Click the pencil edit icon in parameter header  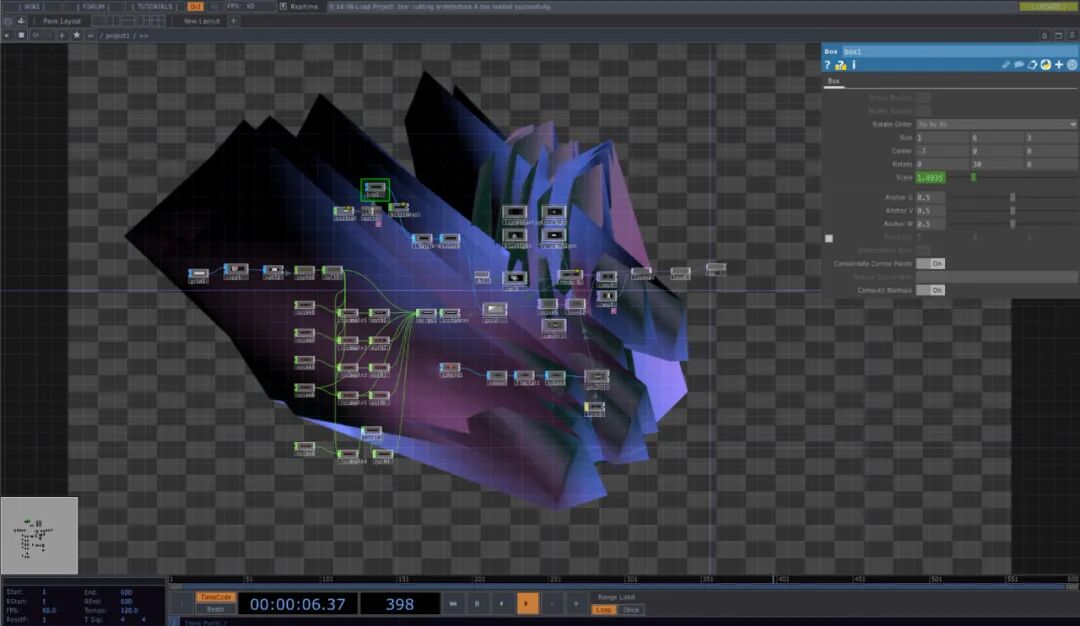click(x=1006, y=65)
